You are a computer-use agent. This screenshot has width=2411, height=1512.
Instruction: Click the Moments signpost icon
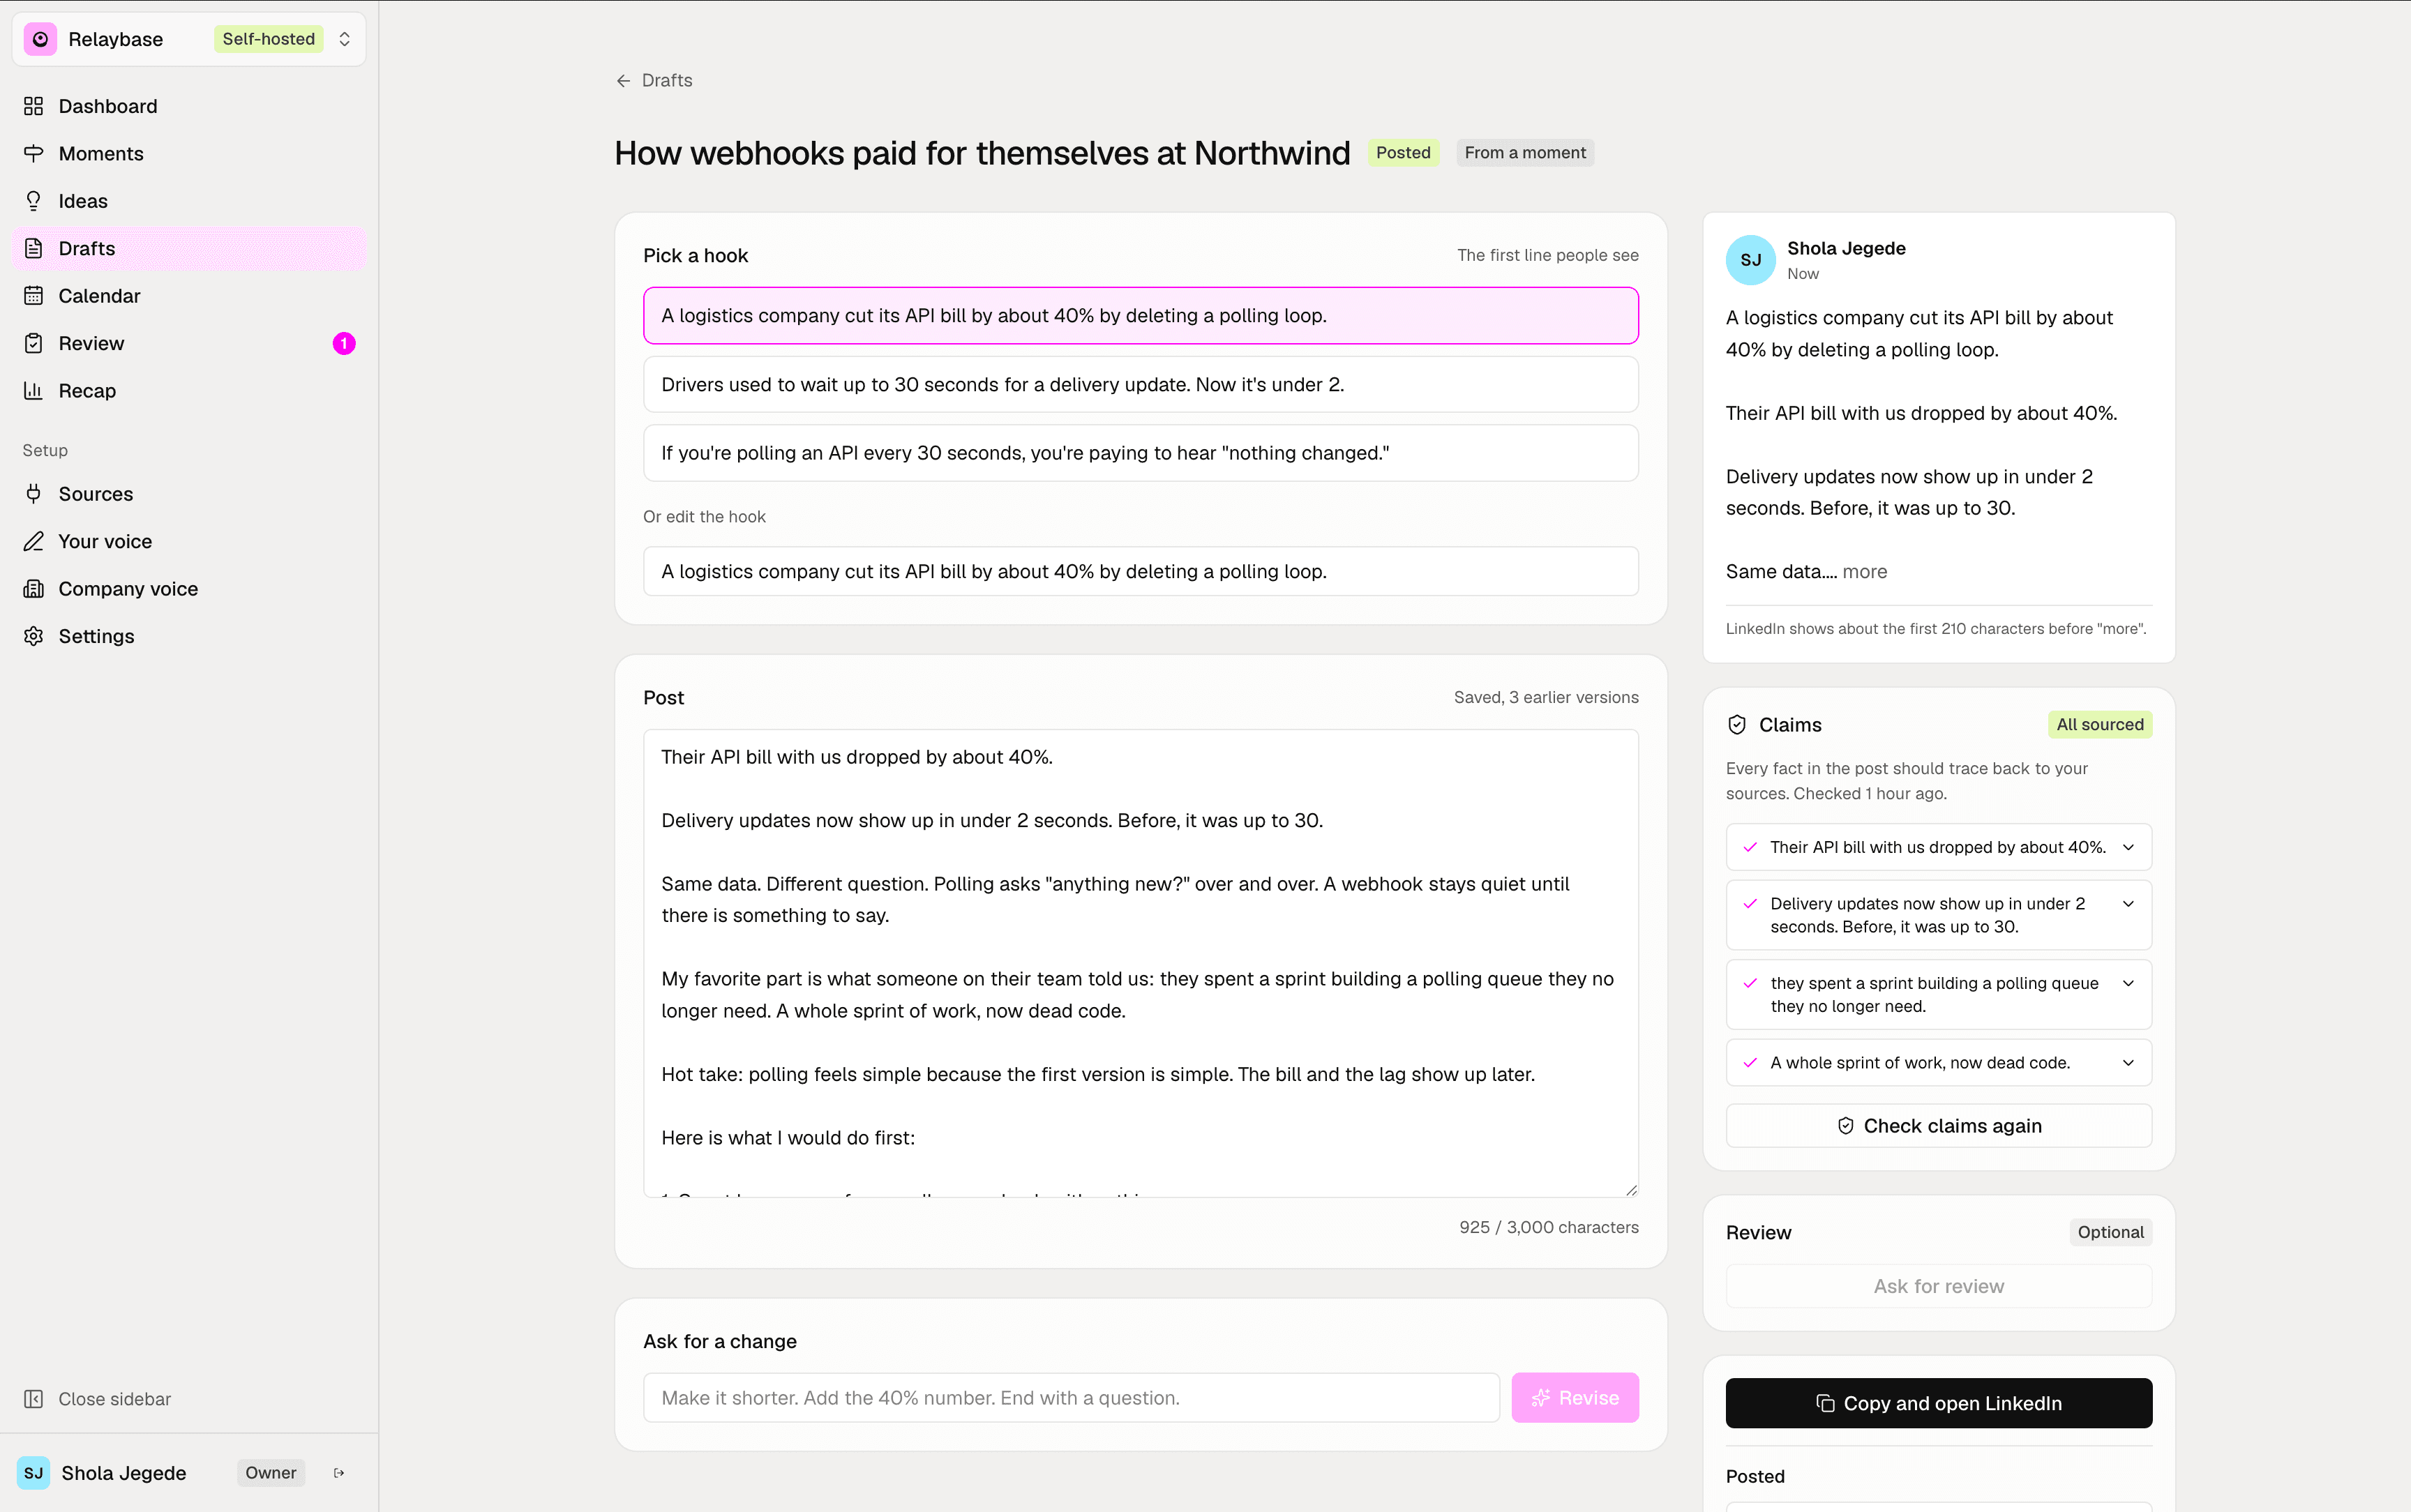click(34, 153)
